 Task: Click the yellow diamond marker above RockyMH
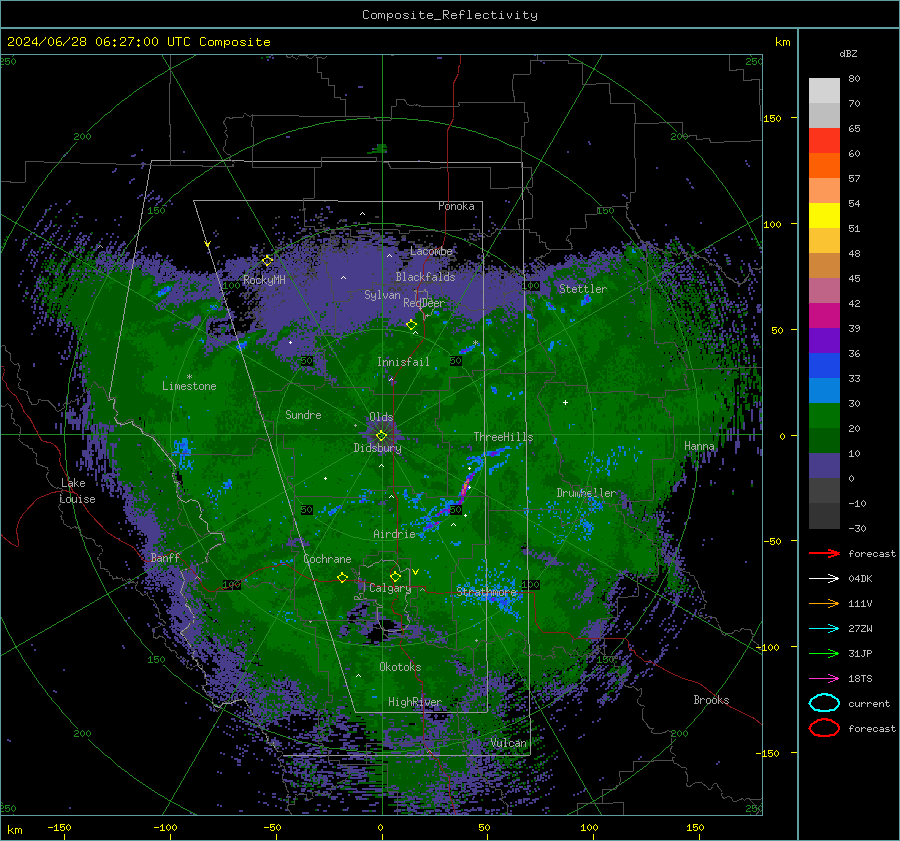point(267,261)
